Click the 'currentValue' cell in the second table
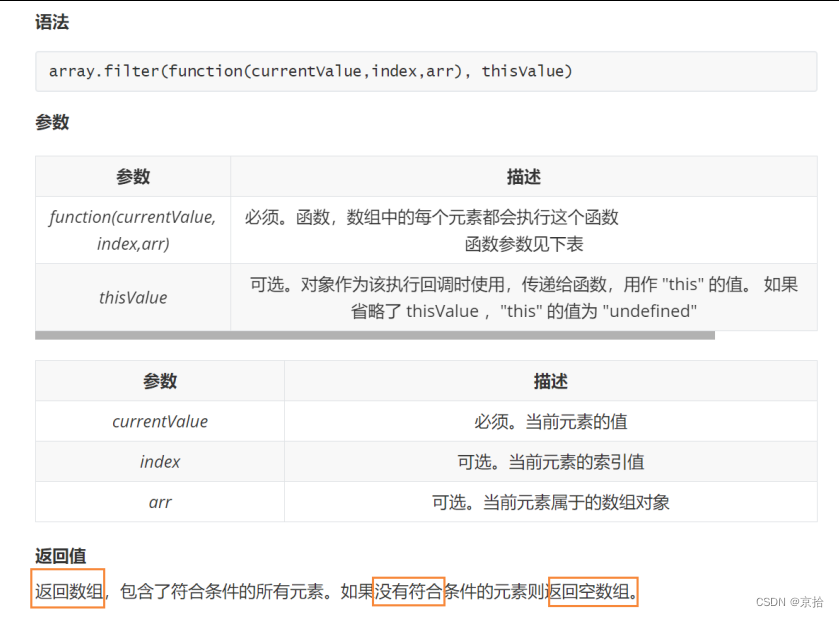Image resolution: width=839 pixels, height=617 pixels. (x=160, y=421)
